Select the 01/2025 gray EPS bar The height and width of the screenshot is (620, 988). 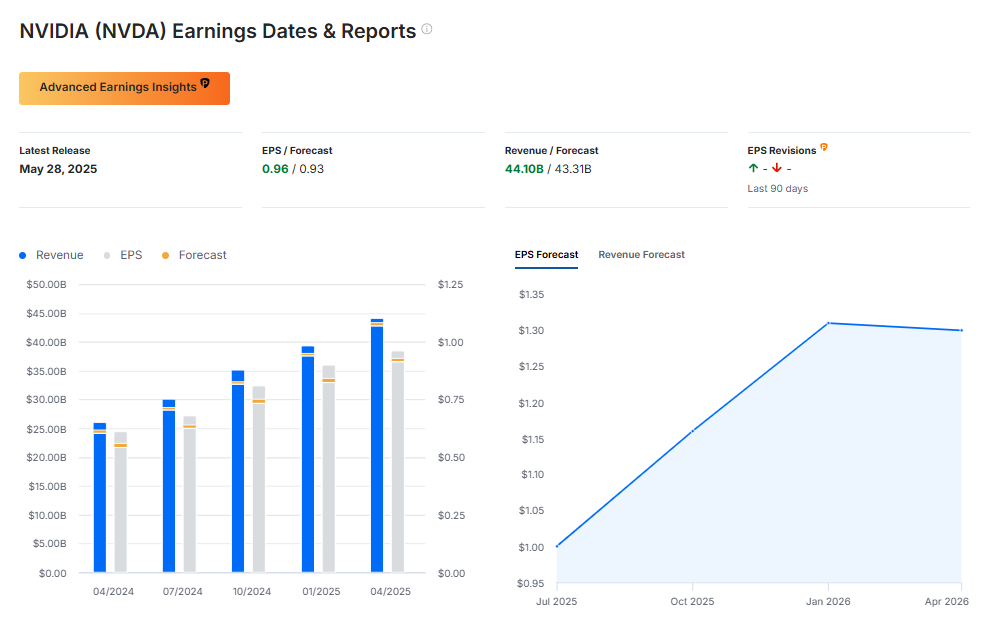coord(329,469)
